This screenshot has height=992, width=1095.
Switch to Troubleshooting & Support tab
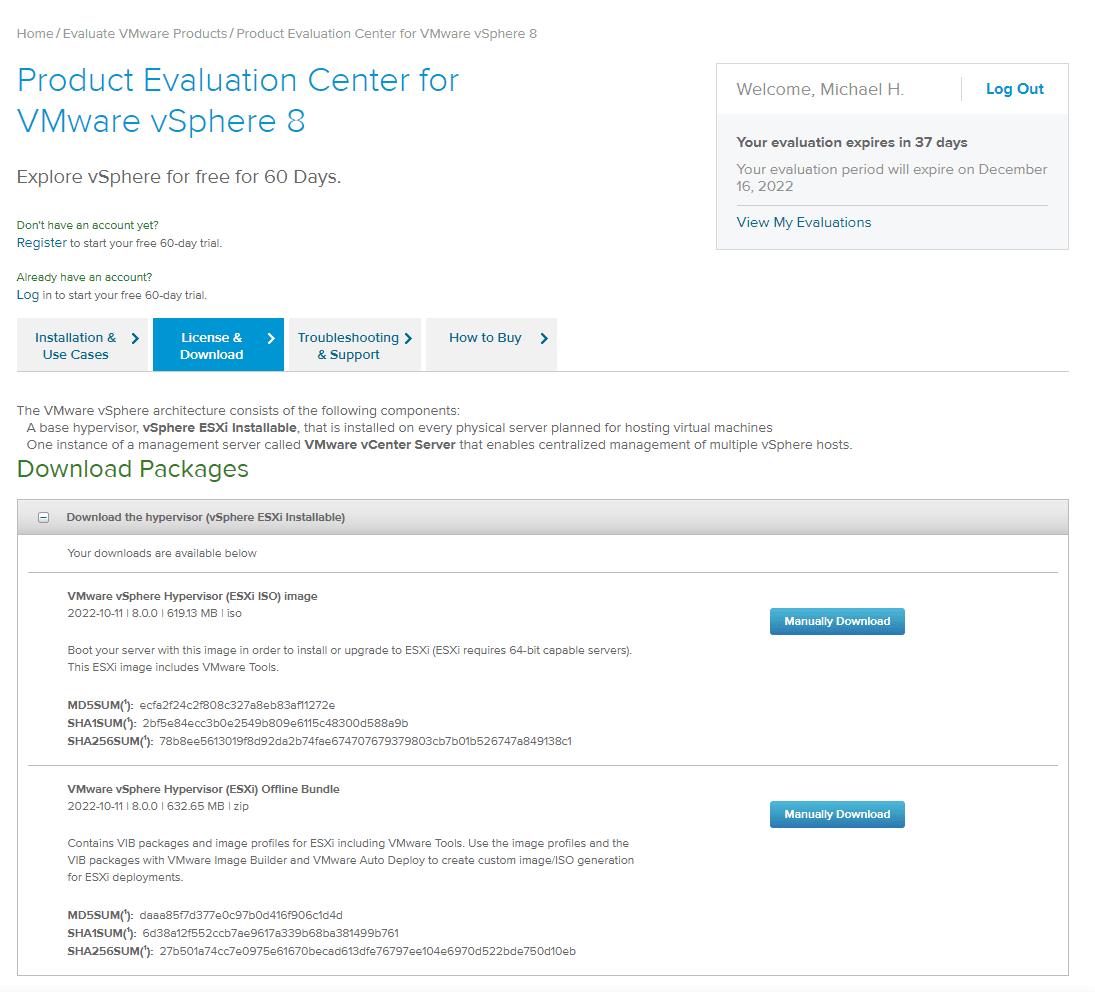point(355,345)
